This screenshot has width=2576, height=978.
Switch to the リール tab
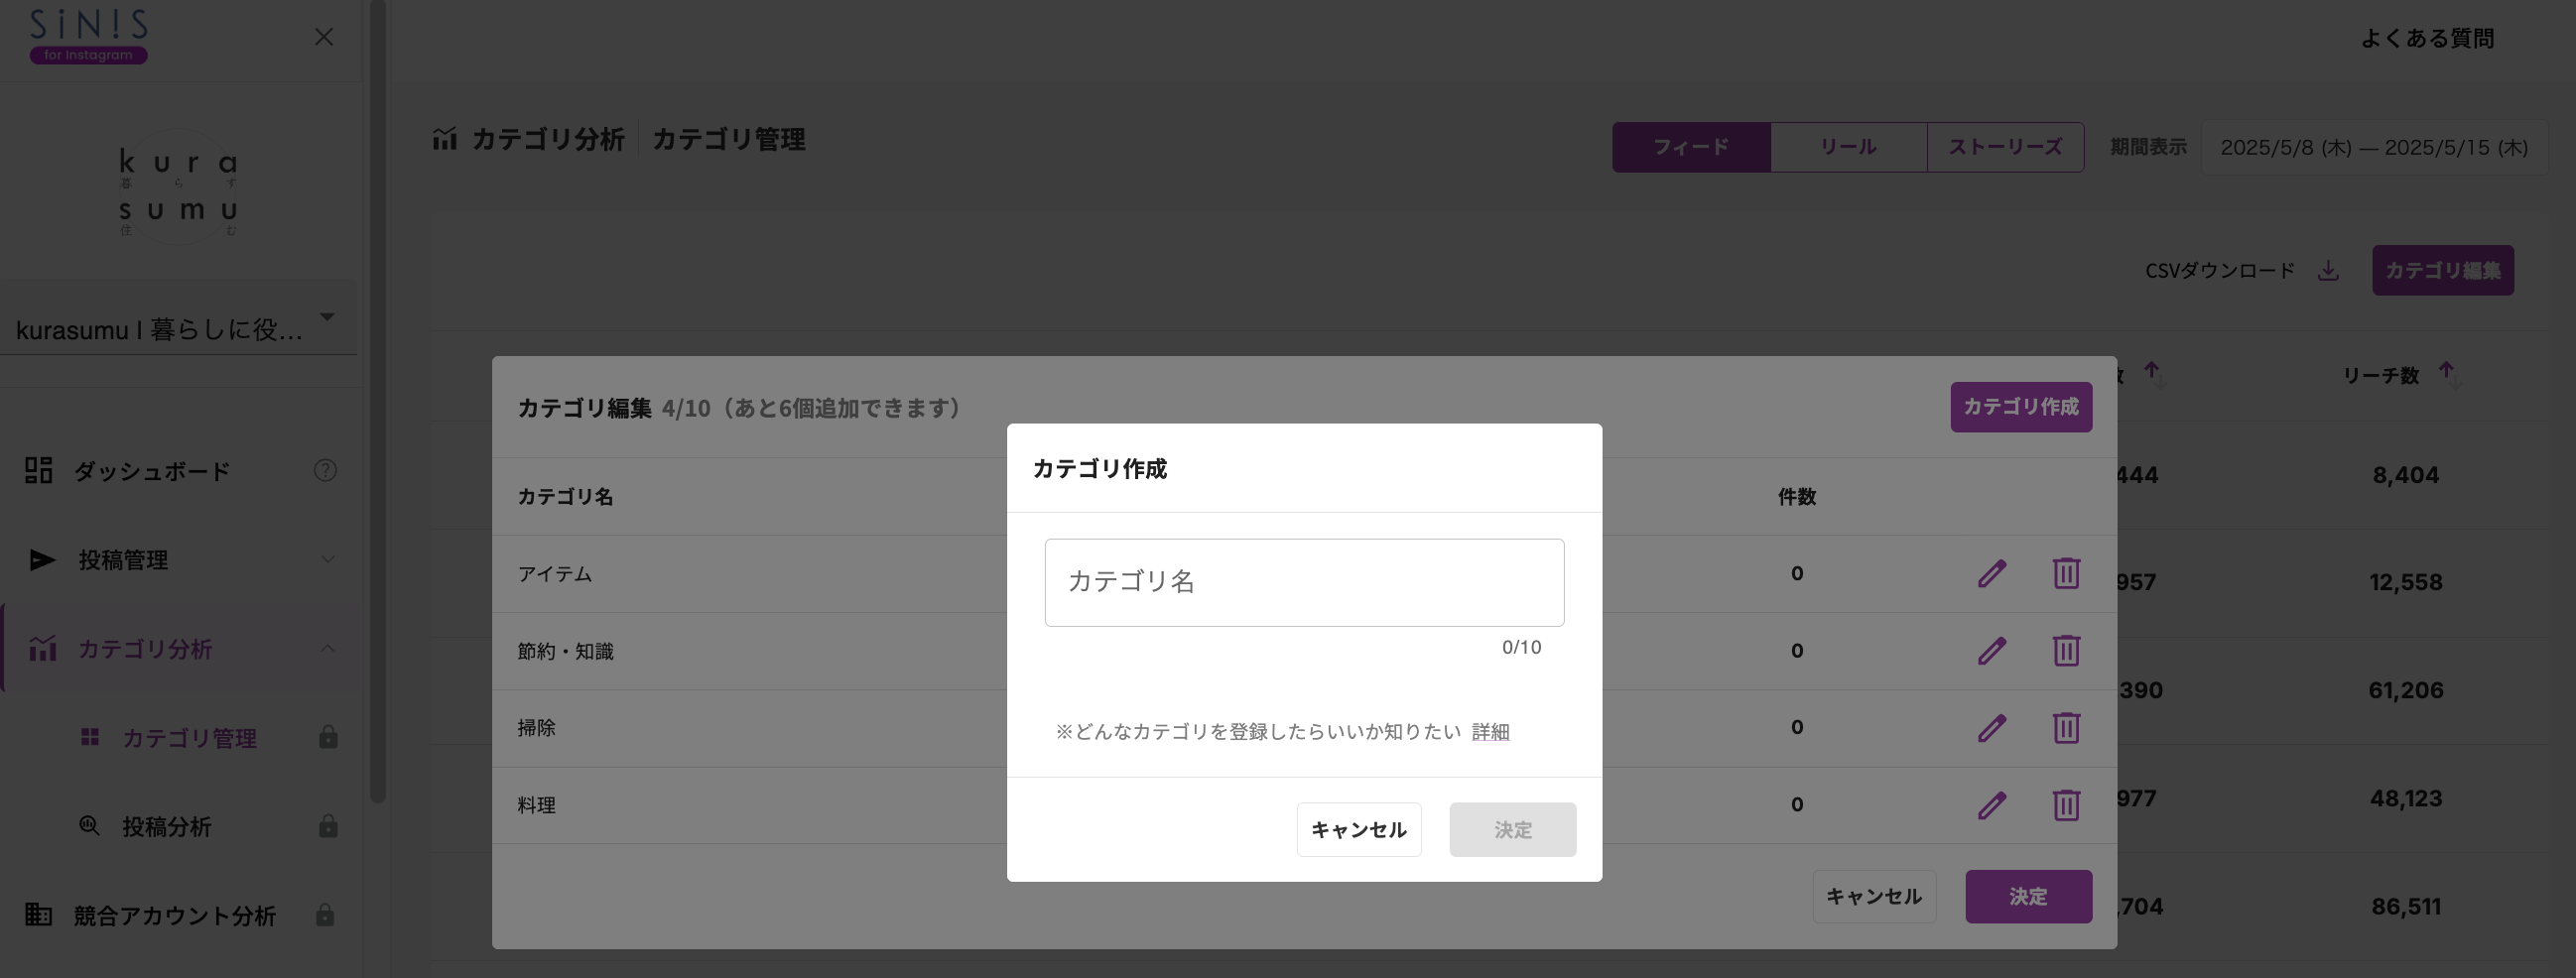click(1849, 147)
